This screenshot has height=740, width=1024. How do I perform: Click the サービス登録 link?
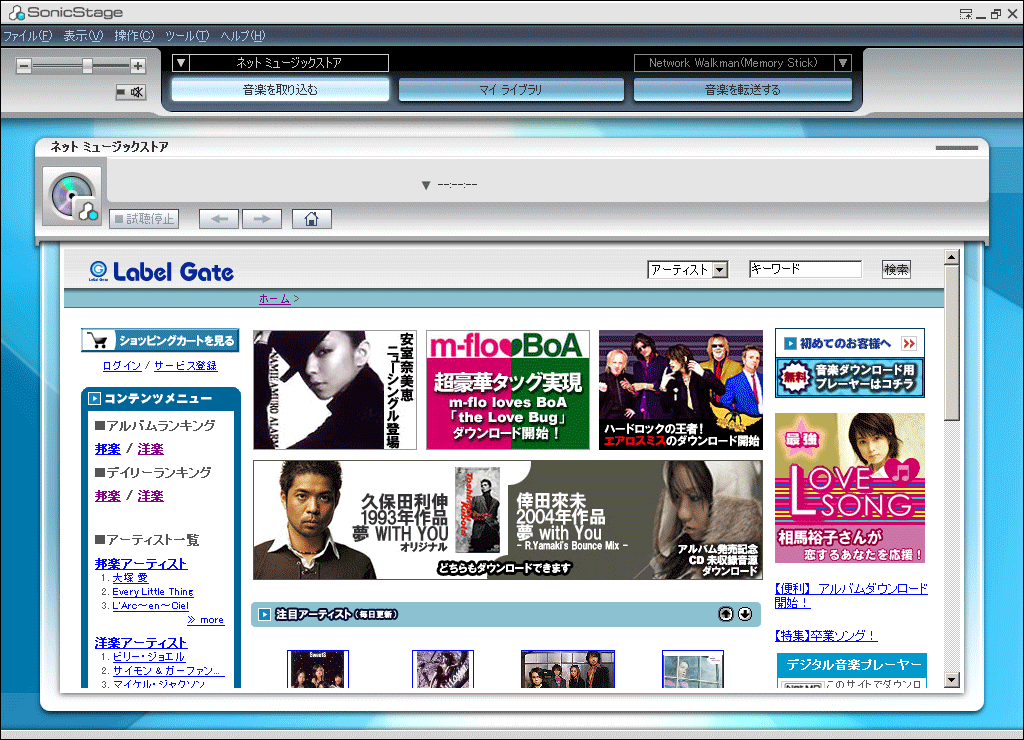pos(185,366)
